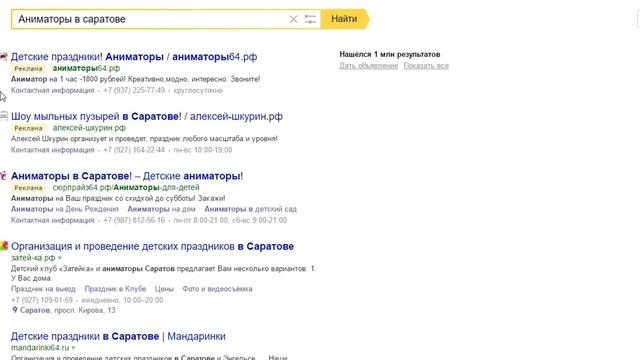Image resolution: width=640 pixels, height=360 pixels.
Task: Click Реклама label under Шоу мыльных пузырей ad
Action: coord(28,128)
